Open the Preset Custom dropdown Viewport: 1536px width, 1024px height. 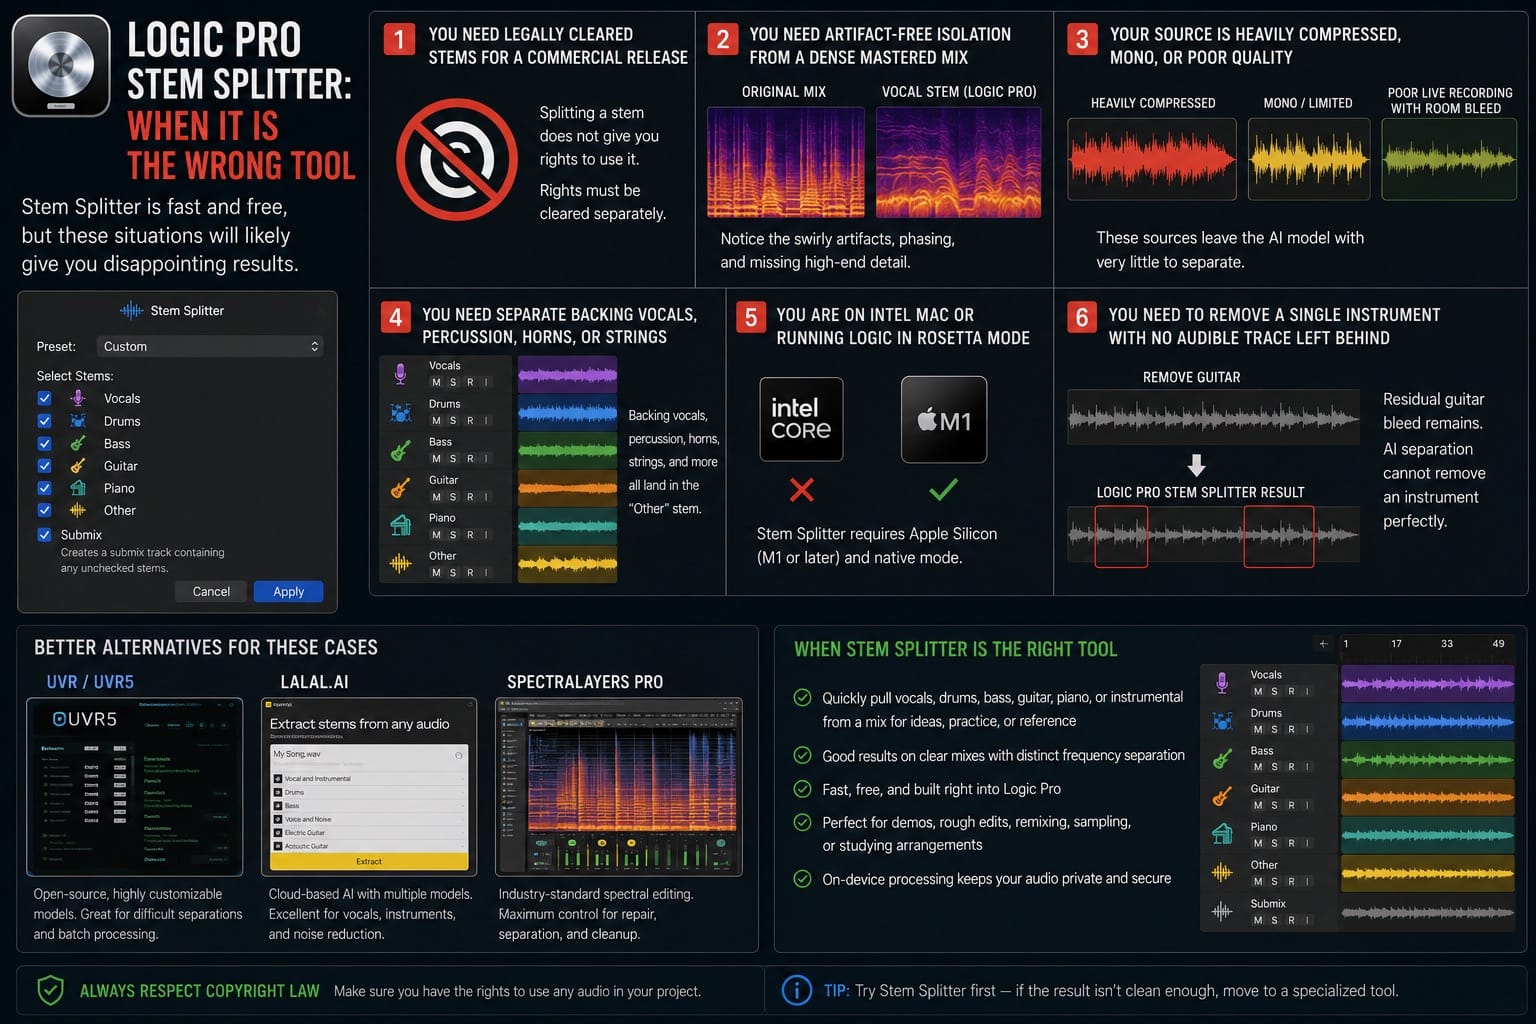tap(210, 346)
